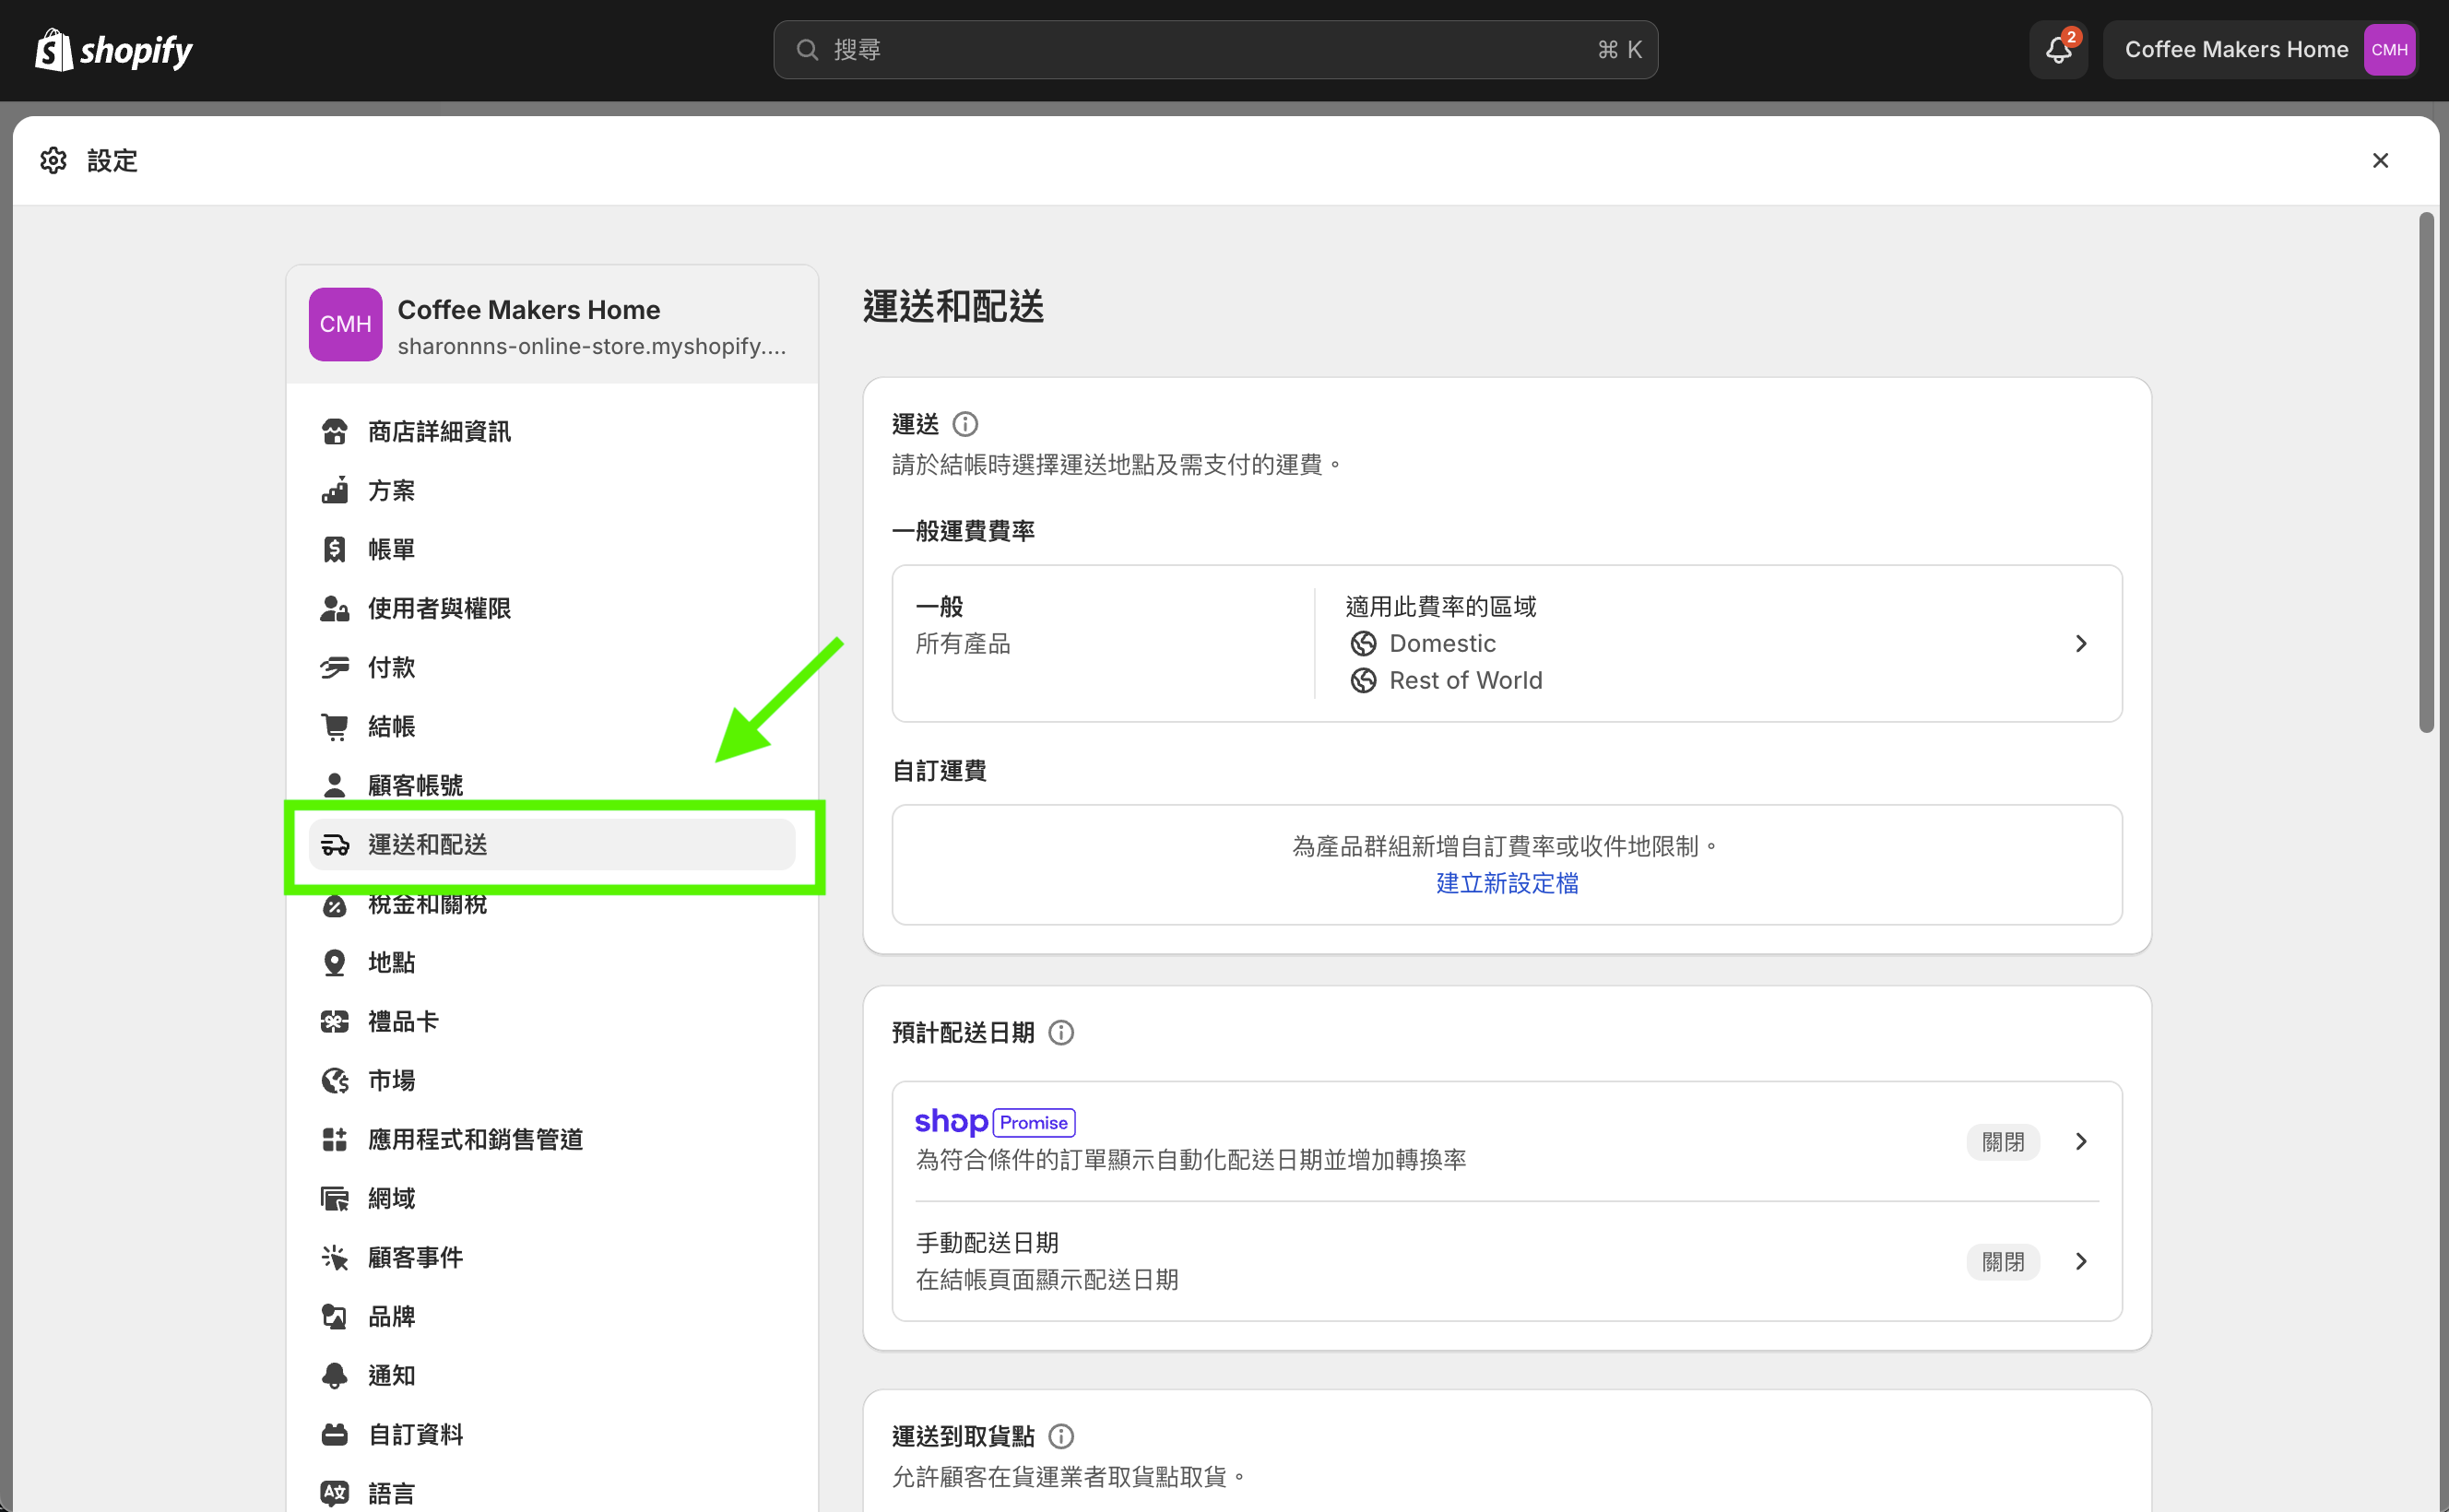Select 運送和配送 in sidebar
Image resolution: width=2449 pixels, height=1512 pixels.
(x=552, y=845)
